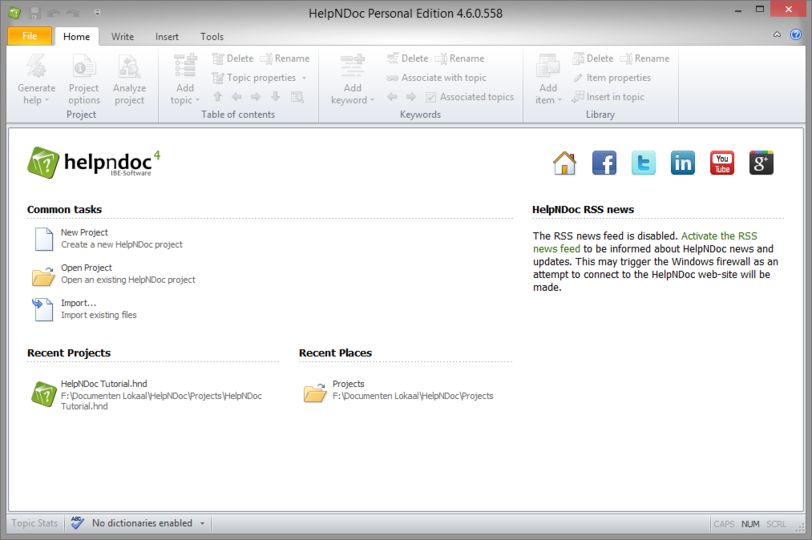
Task: Move topic up arrow in Table of contents
Action: [218, 97]
